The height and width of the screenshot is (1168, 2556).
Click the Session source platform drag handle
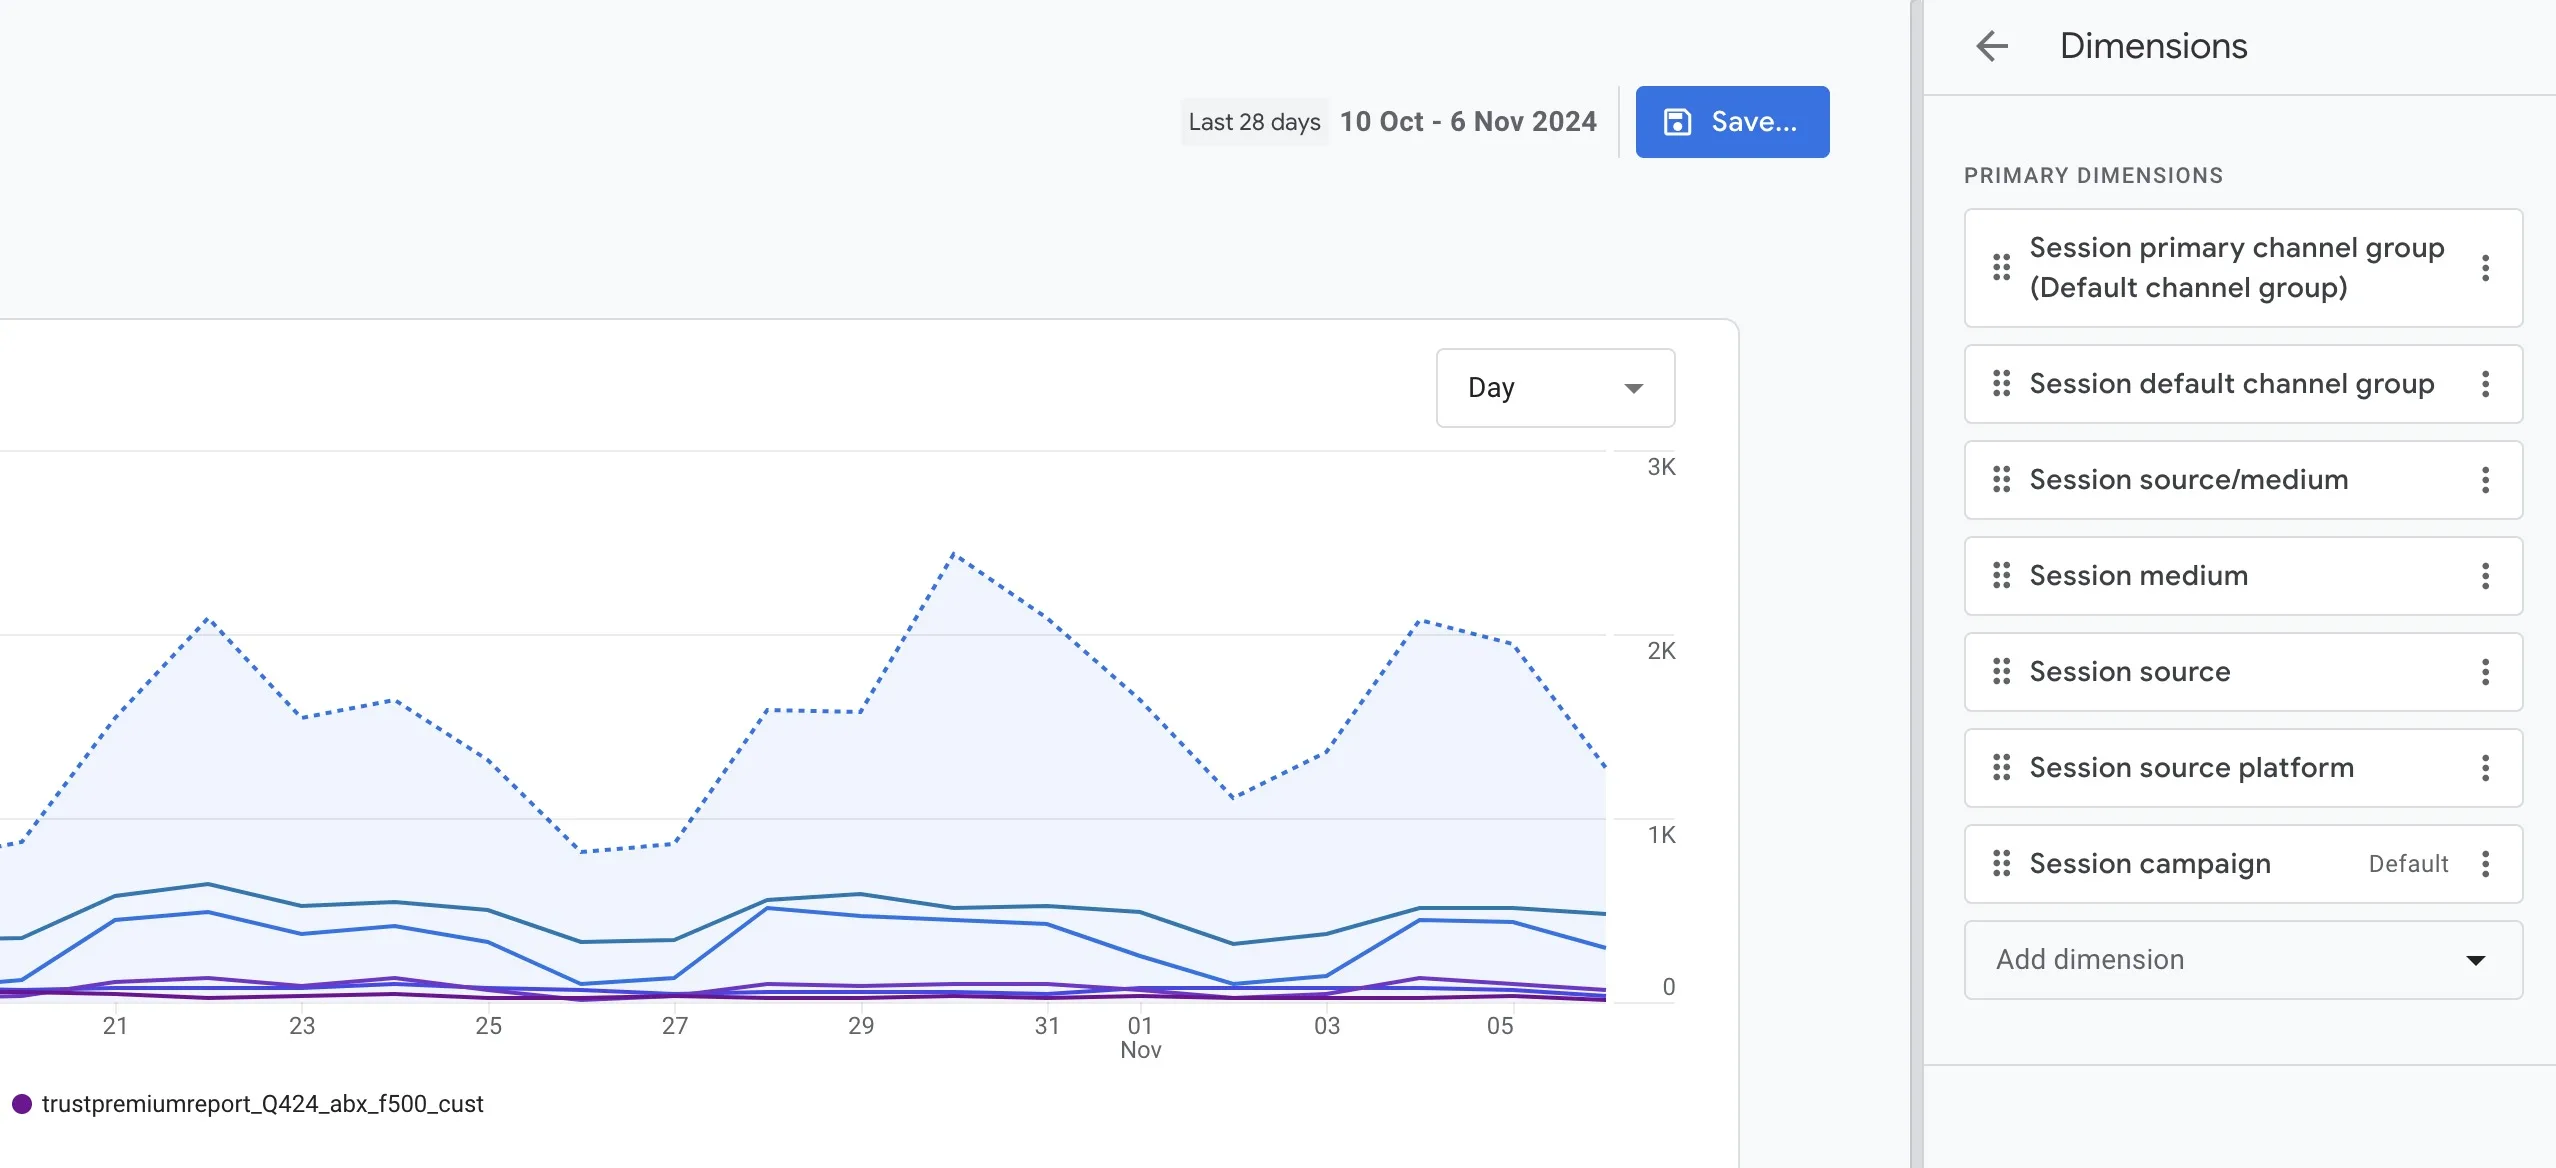pyautogui.click(x=2001, y=768)
